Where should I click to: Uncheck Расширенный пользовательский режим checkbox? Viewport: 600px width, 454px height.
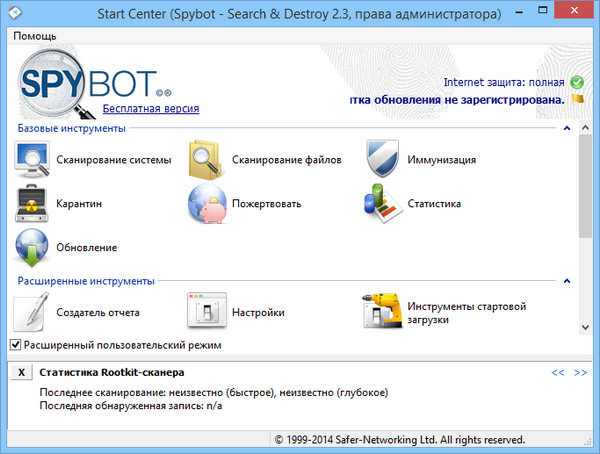coord(15,345)
